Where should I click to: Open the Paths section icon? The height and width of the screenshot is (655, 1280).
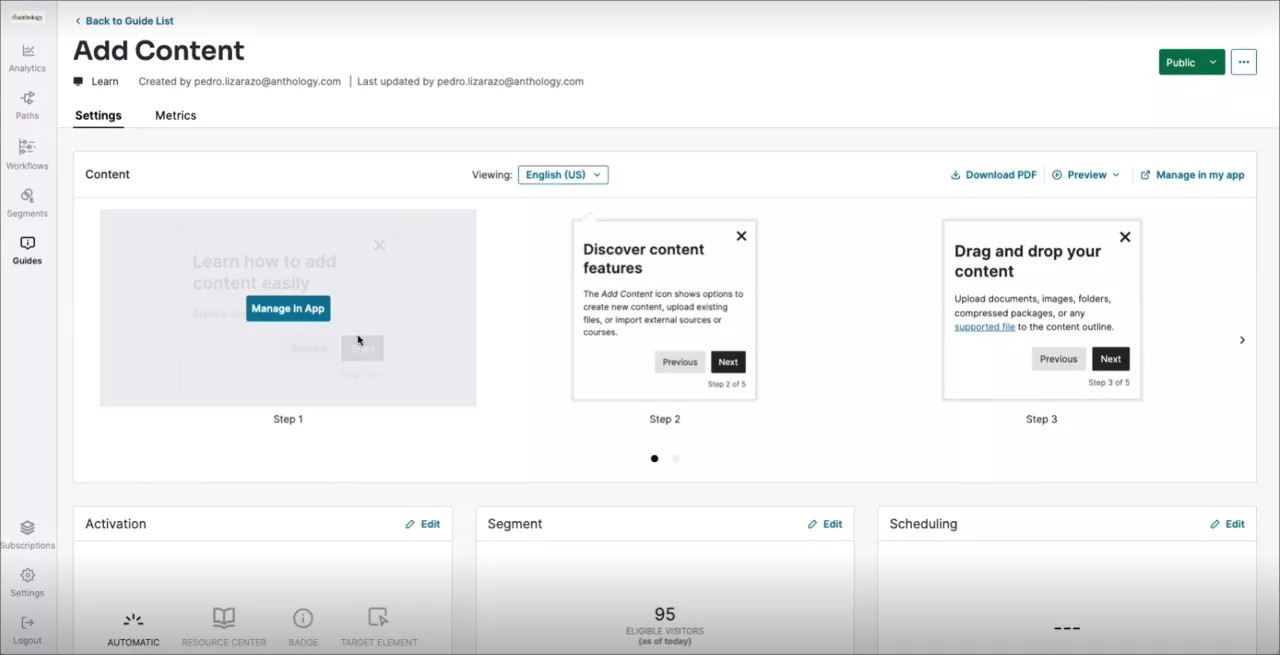[27, 105]
